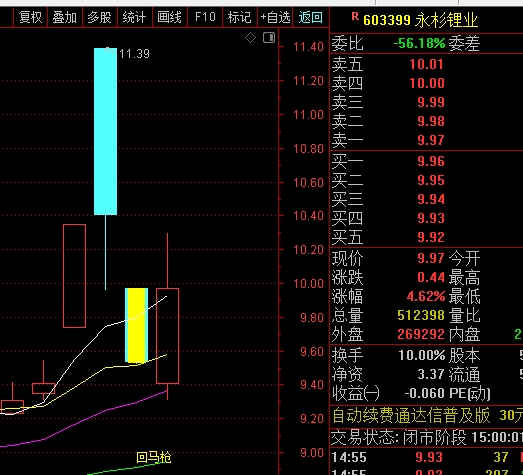
Task: Click the 今开 label
Action: pyautogui.click(x=464, y=258)
